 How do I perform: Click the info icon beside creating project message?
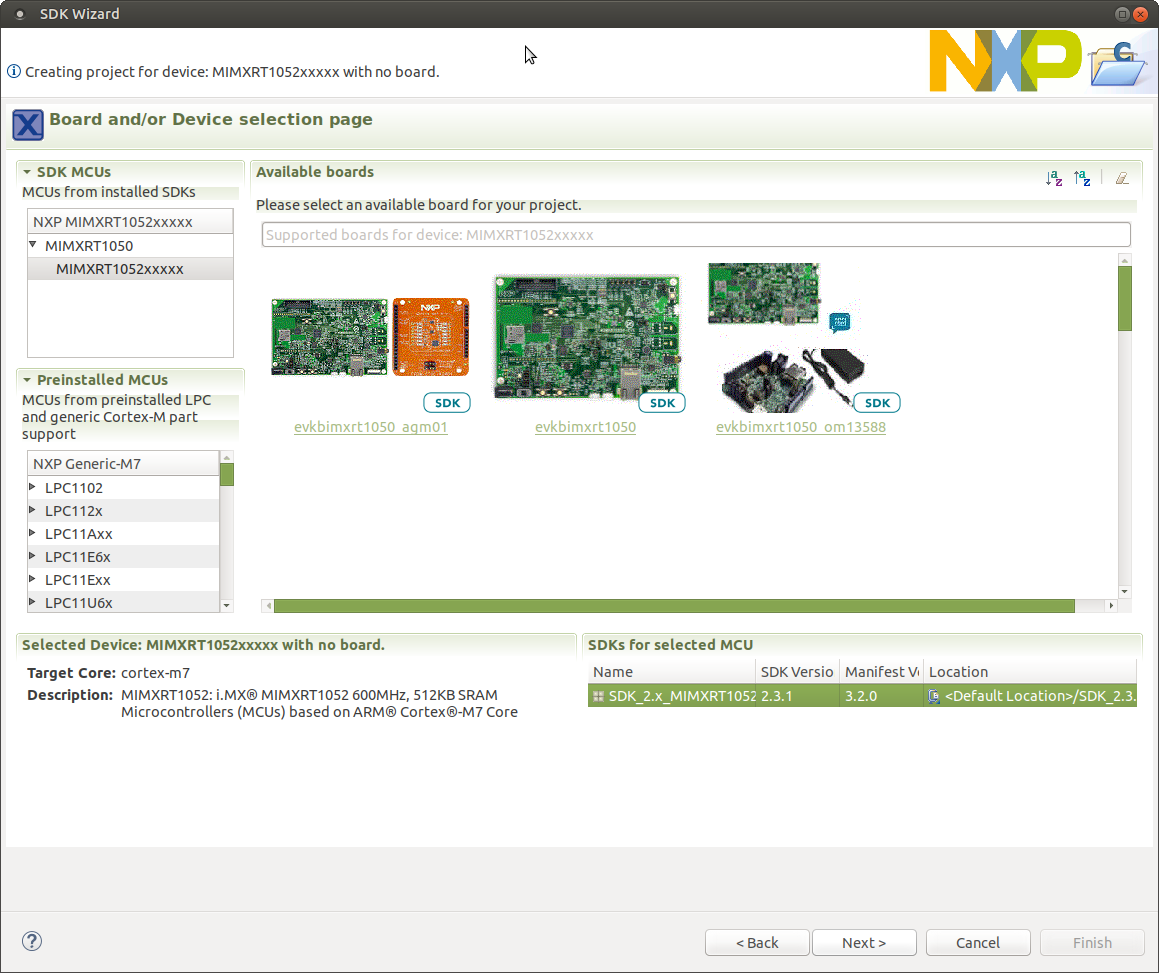13,72
